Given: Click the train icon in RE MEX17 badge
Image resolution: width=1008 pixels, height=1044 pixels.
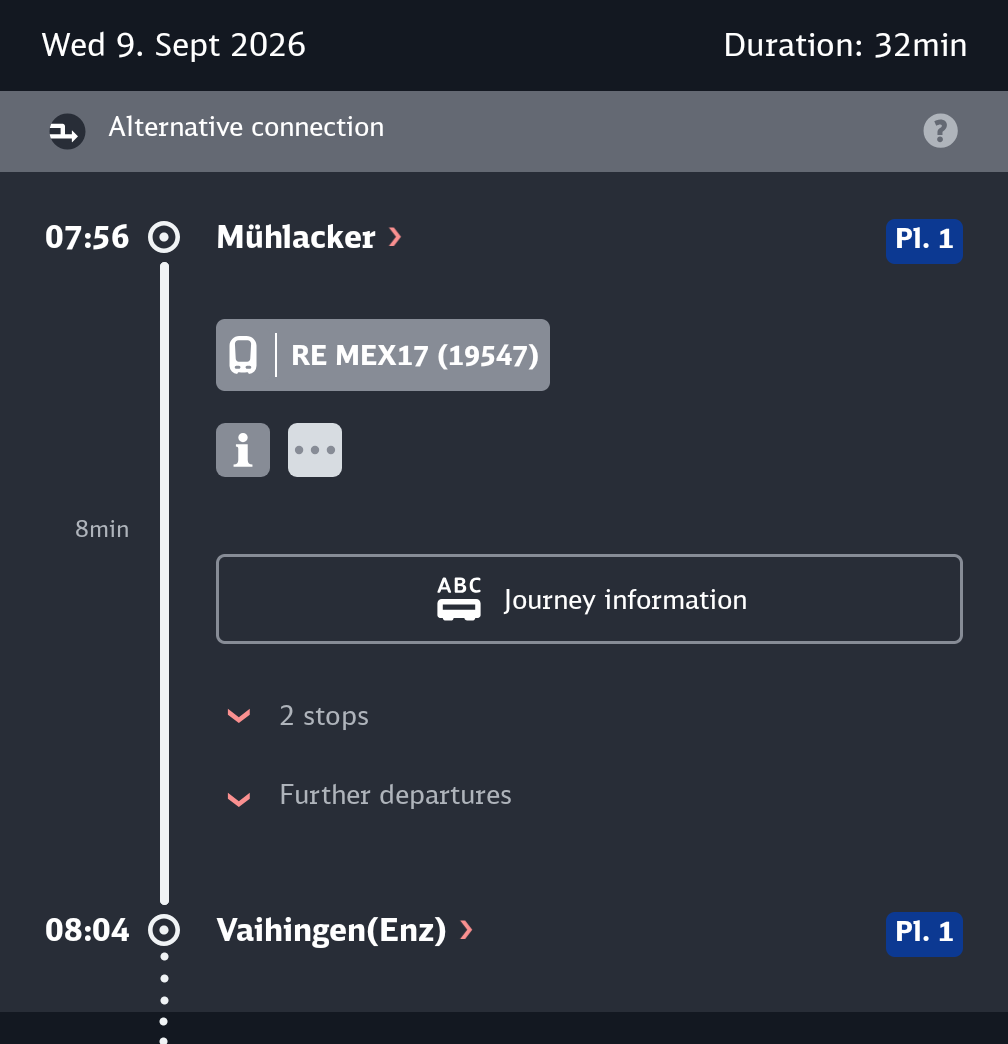Looking at the screenshot, I should [243, 355].
